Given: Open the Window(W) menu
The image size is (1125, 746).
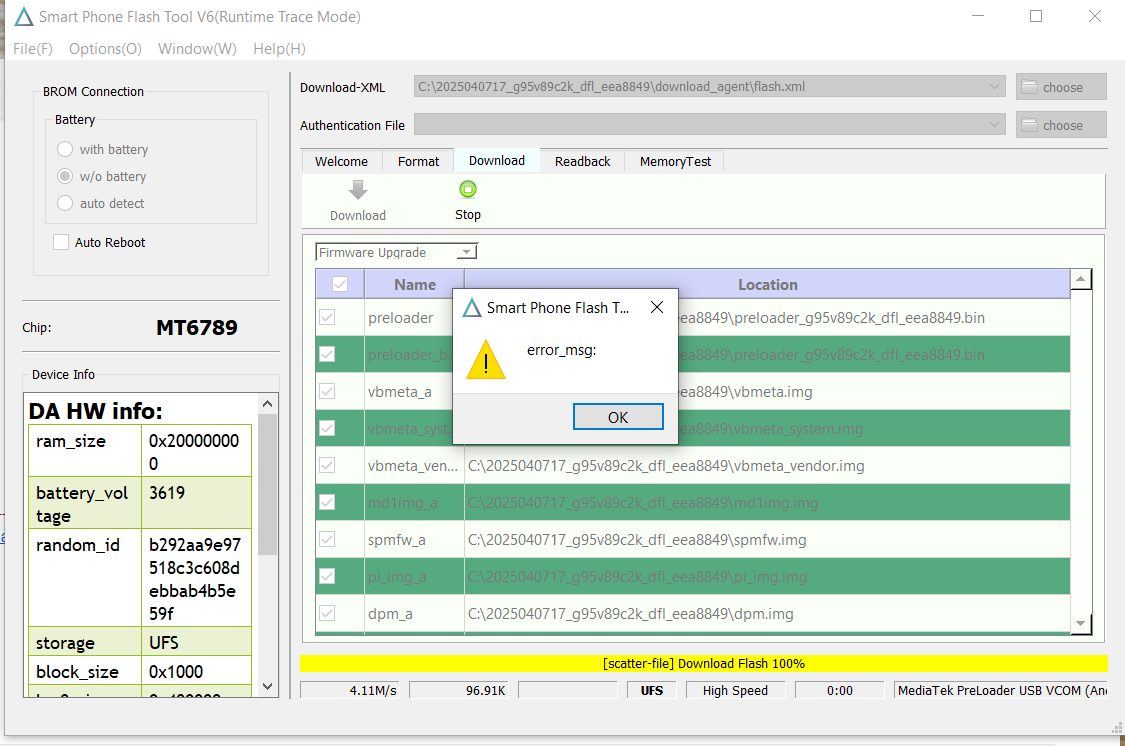Looking at the screenshot, I should (x=197, y=49).
